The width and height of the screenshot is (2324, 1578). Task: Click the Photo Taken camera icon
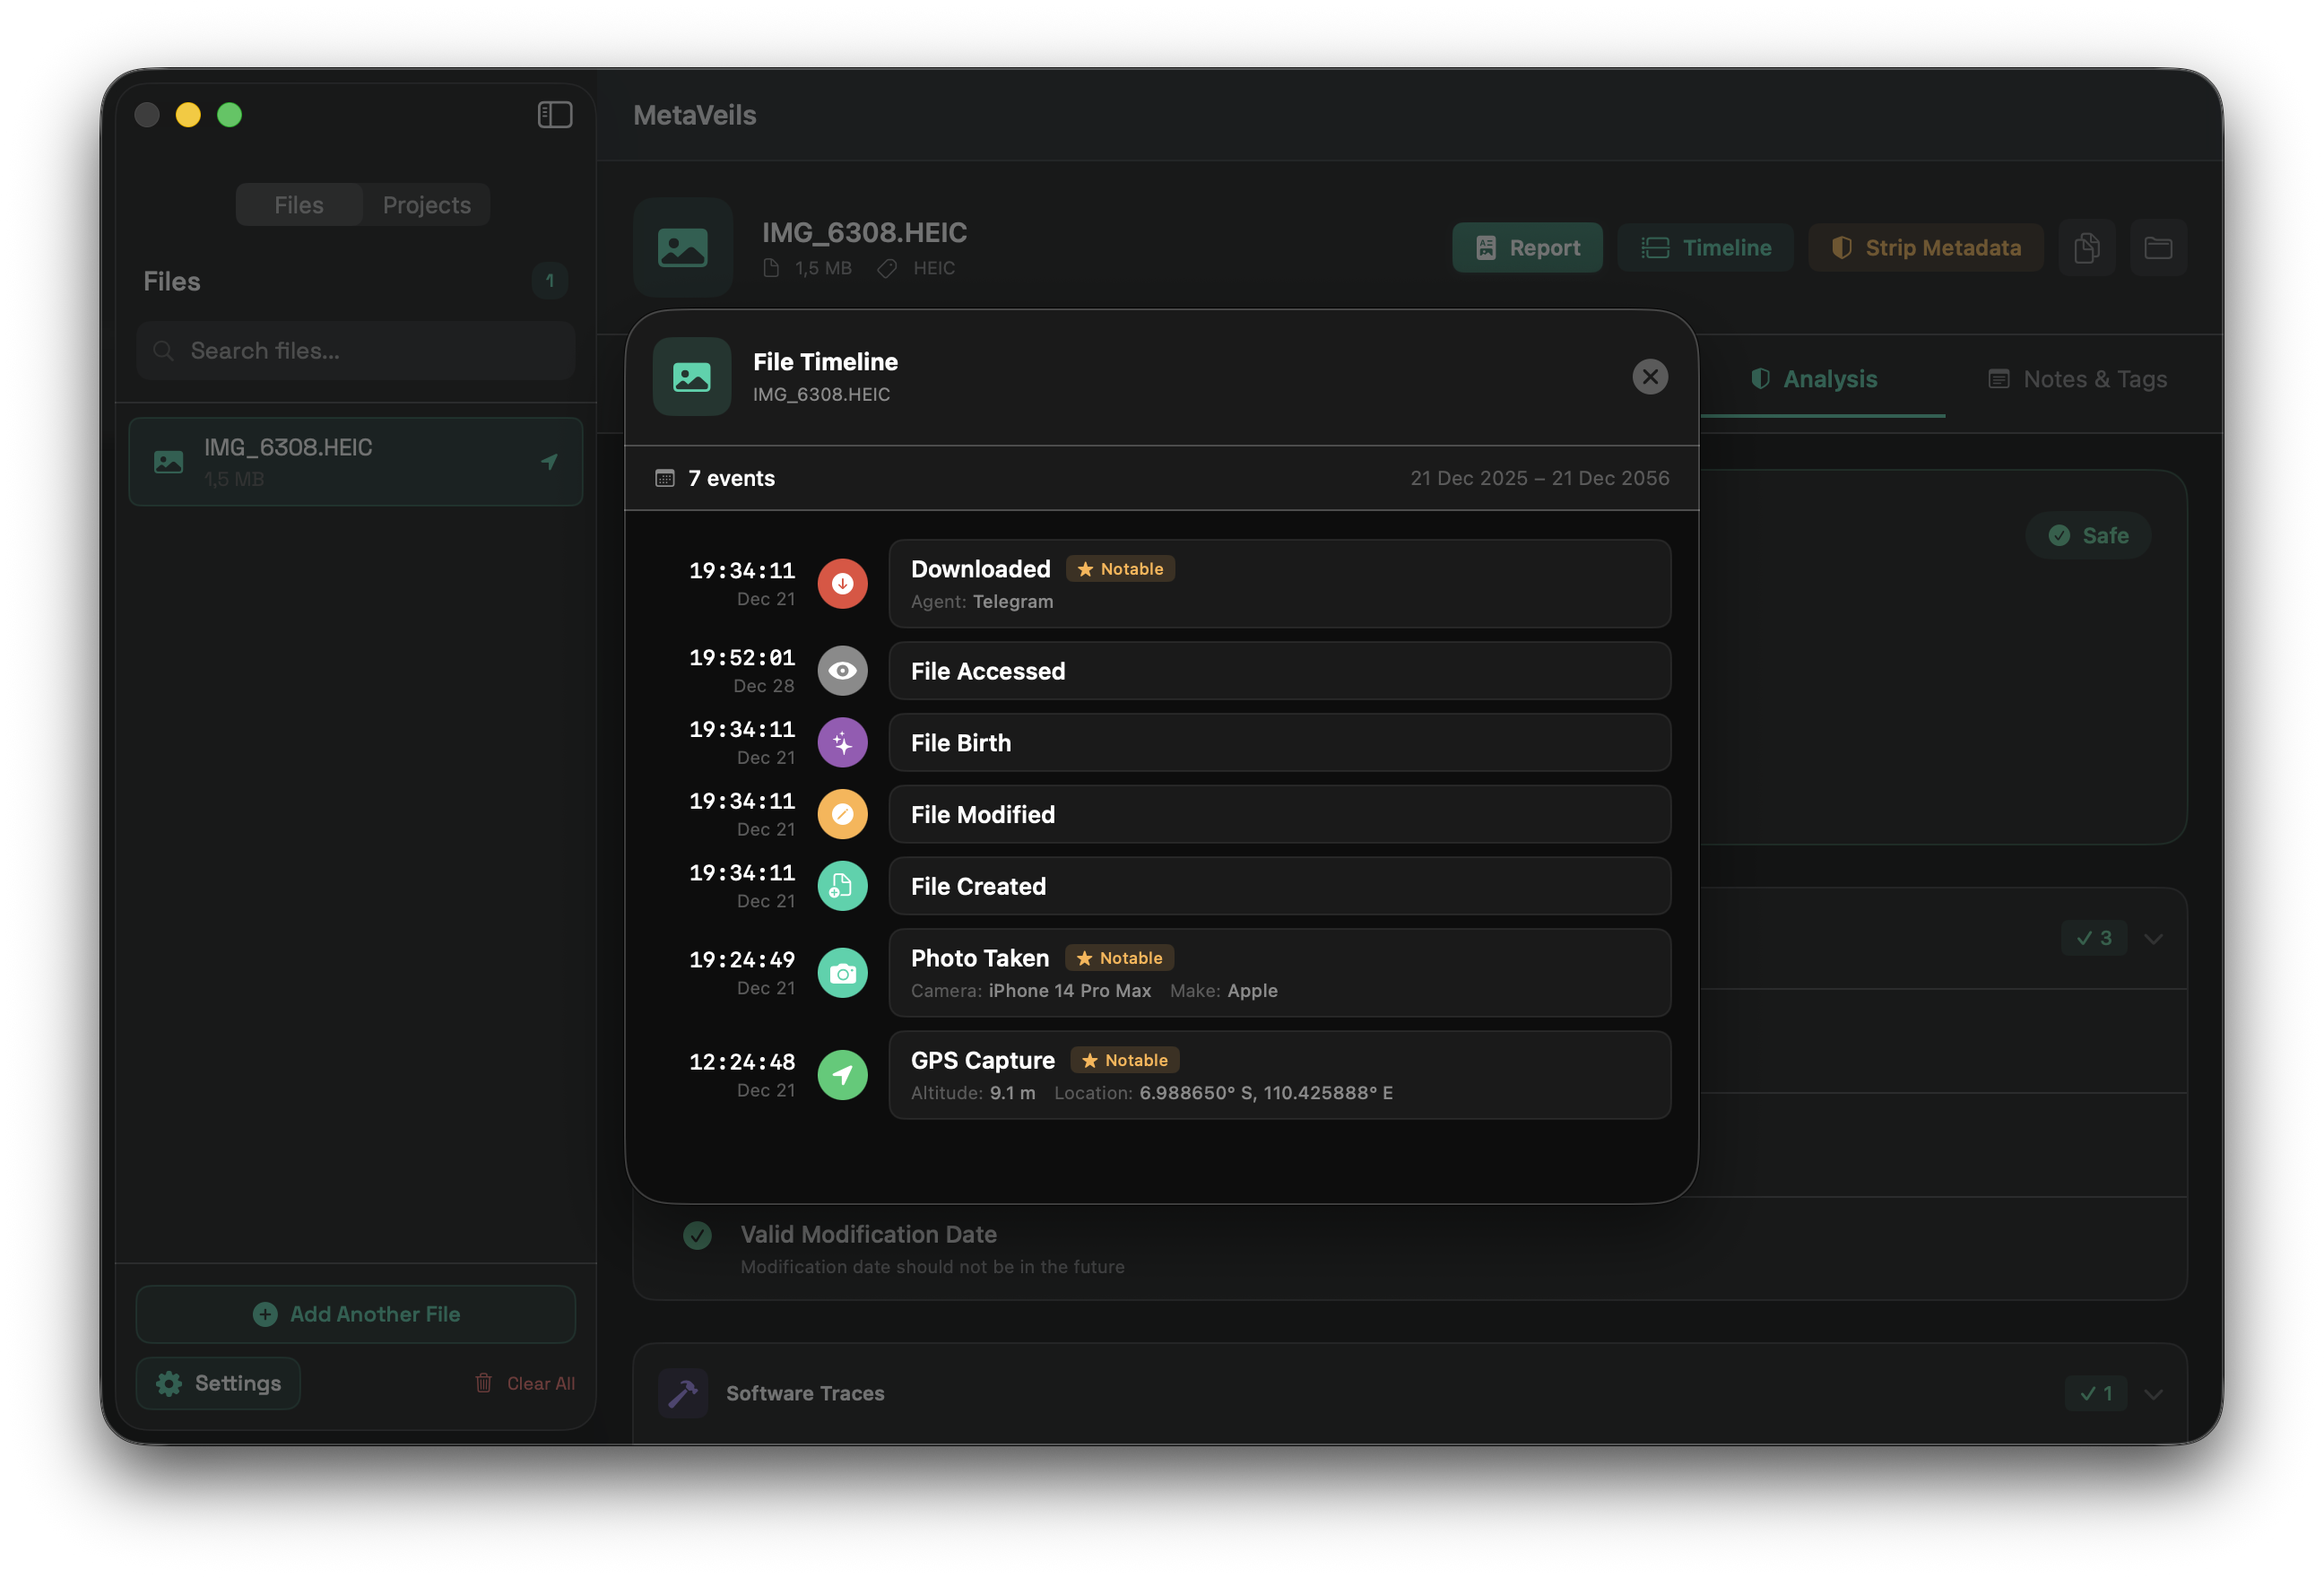point(842,973)
